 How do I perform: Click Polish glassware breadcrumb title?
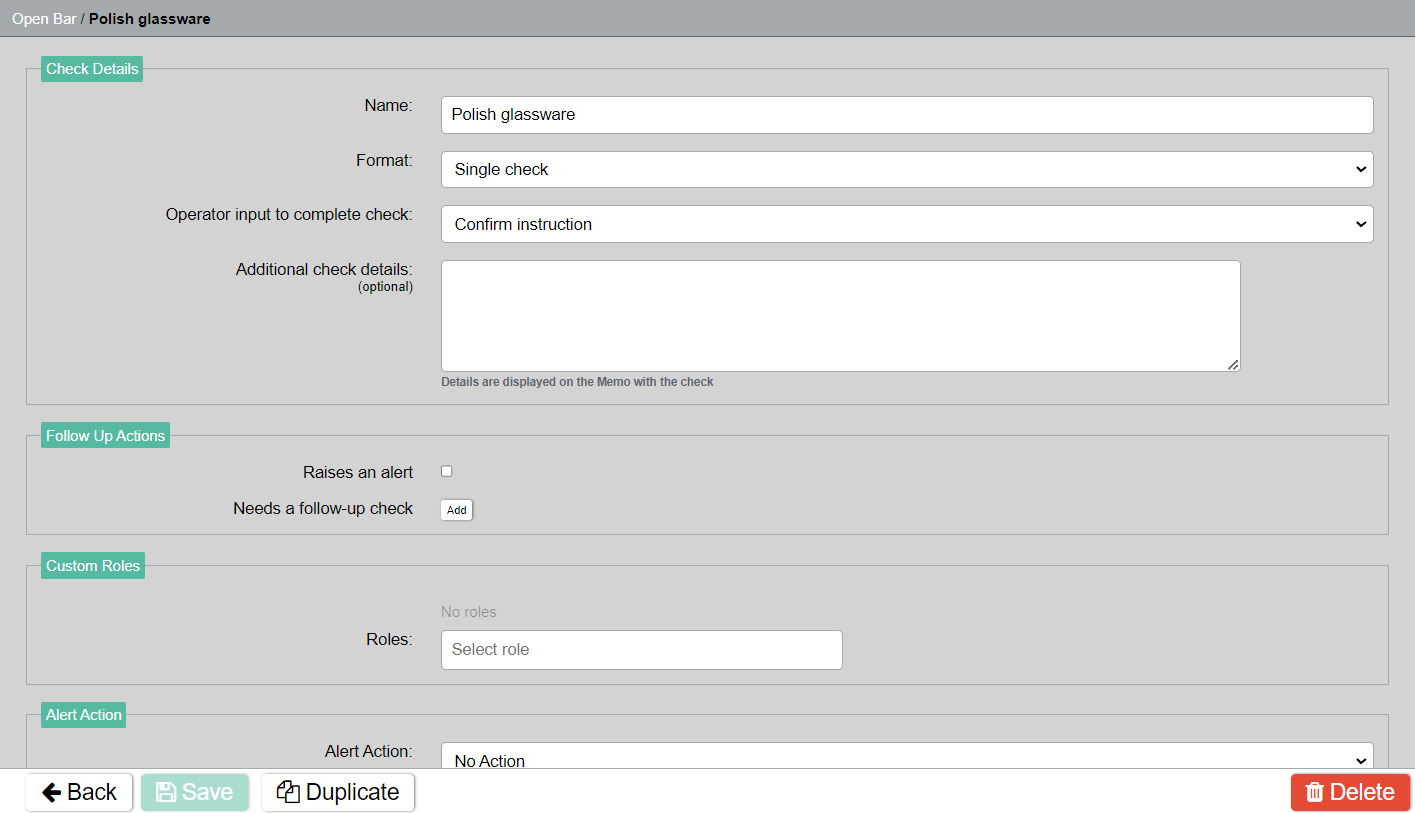pos(149,19)
